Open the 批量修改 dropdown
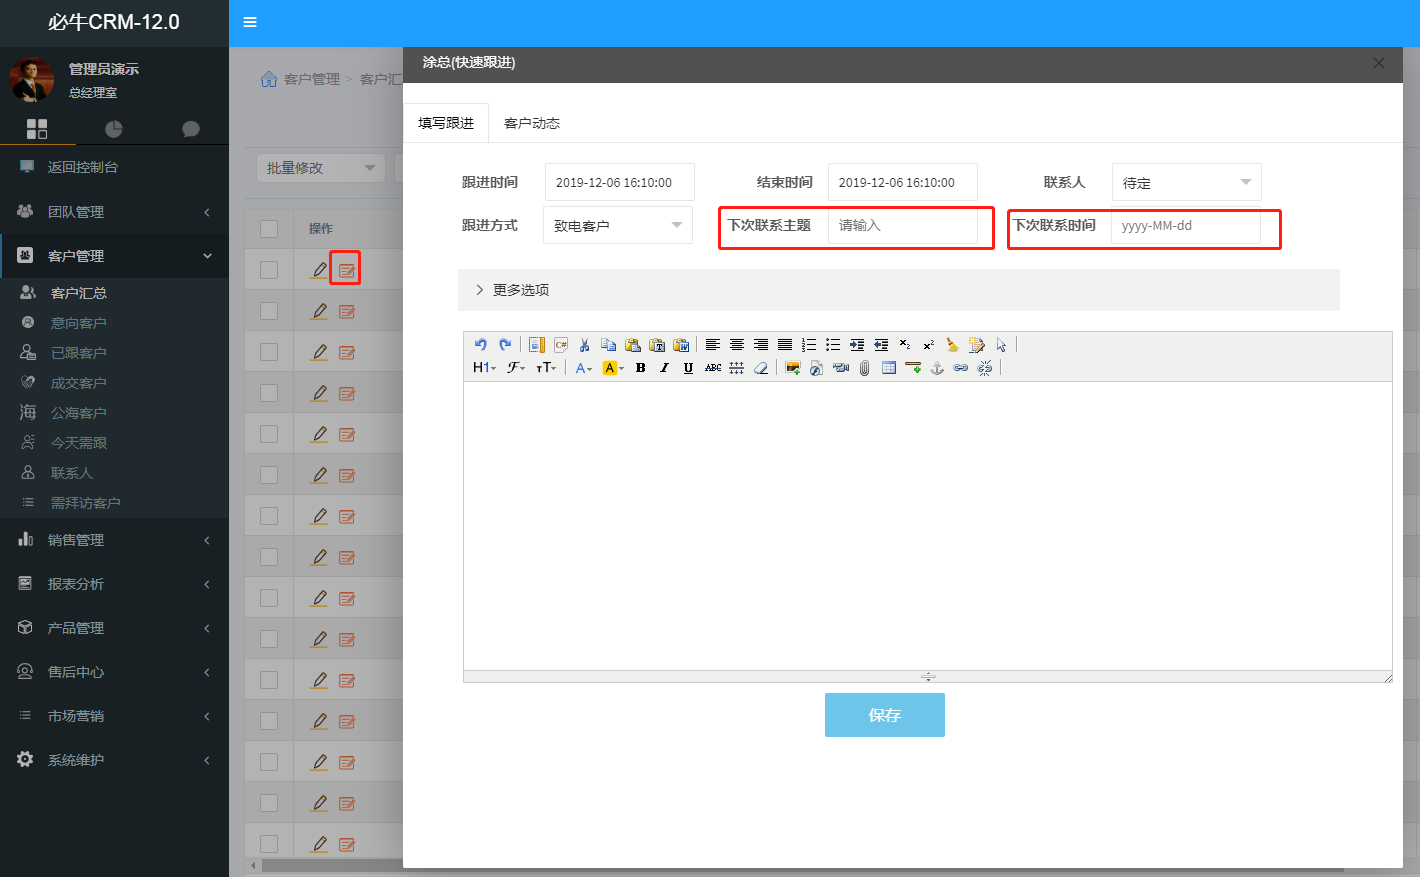Viewport: 1420px width, 877px height. (x=321, y=168)
